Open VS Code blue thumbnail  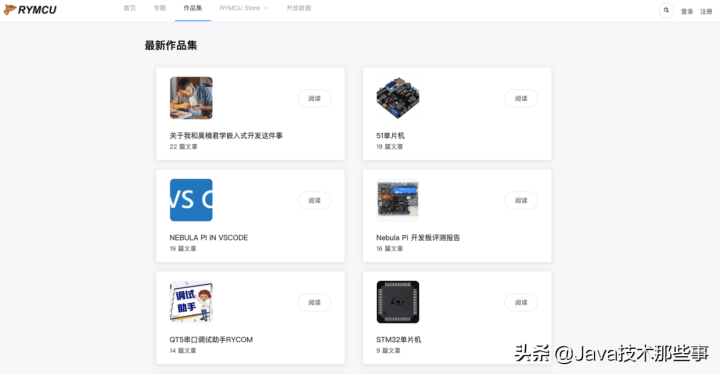pyautogui.click(x=191, y=200)
